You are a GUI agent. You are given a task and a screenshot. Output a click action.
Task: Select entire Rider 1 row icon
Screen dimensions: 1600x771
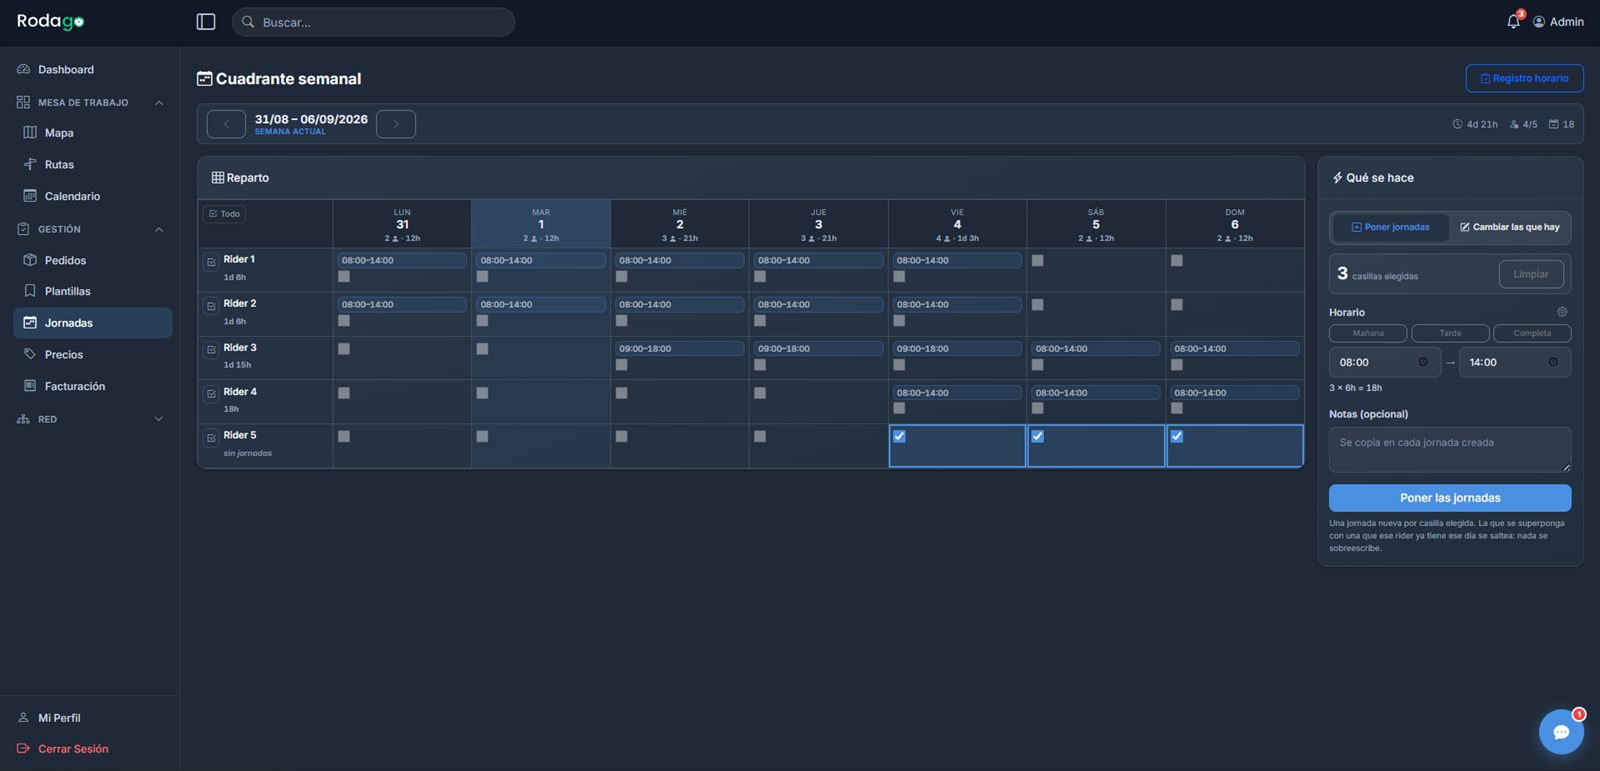coord(211,262)
